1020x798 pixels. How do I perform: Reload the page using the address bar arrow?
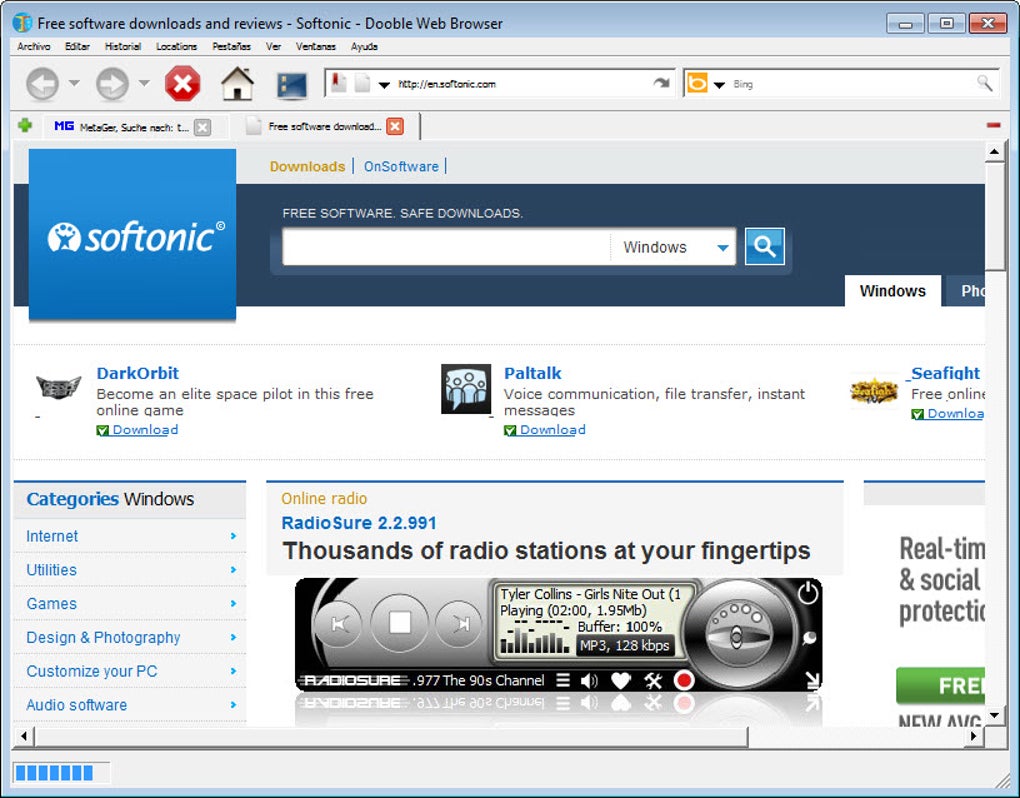[662, 83]
